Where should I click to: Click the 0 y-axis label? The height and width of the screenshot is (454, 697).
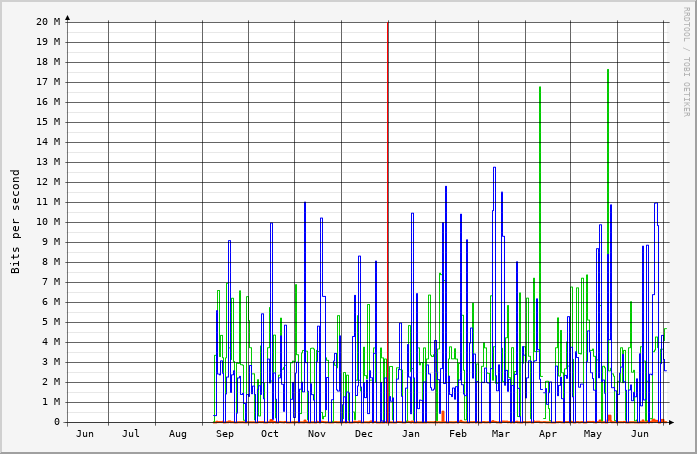tap(57, 422)
